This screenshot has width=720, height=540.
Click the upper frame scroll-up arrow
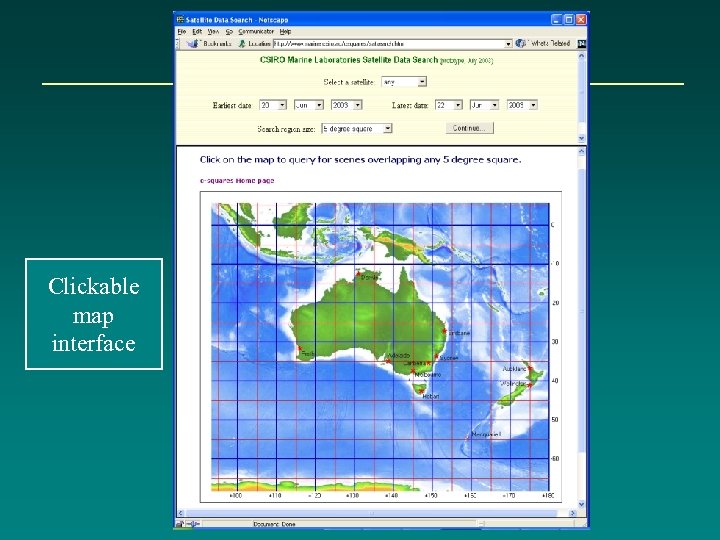click(x=581, y=56)
